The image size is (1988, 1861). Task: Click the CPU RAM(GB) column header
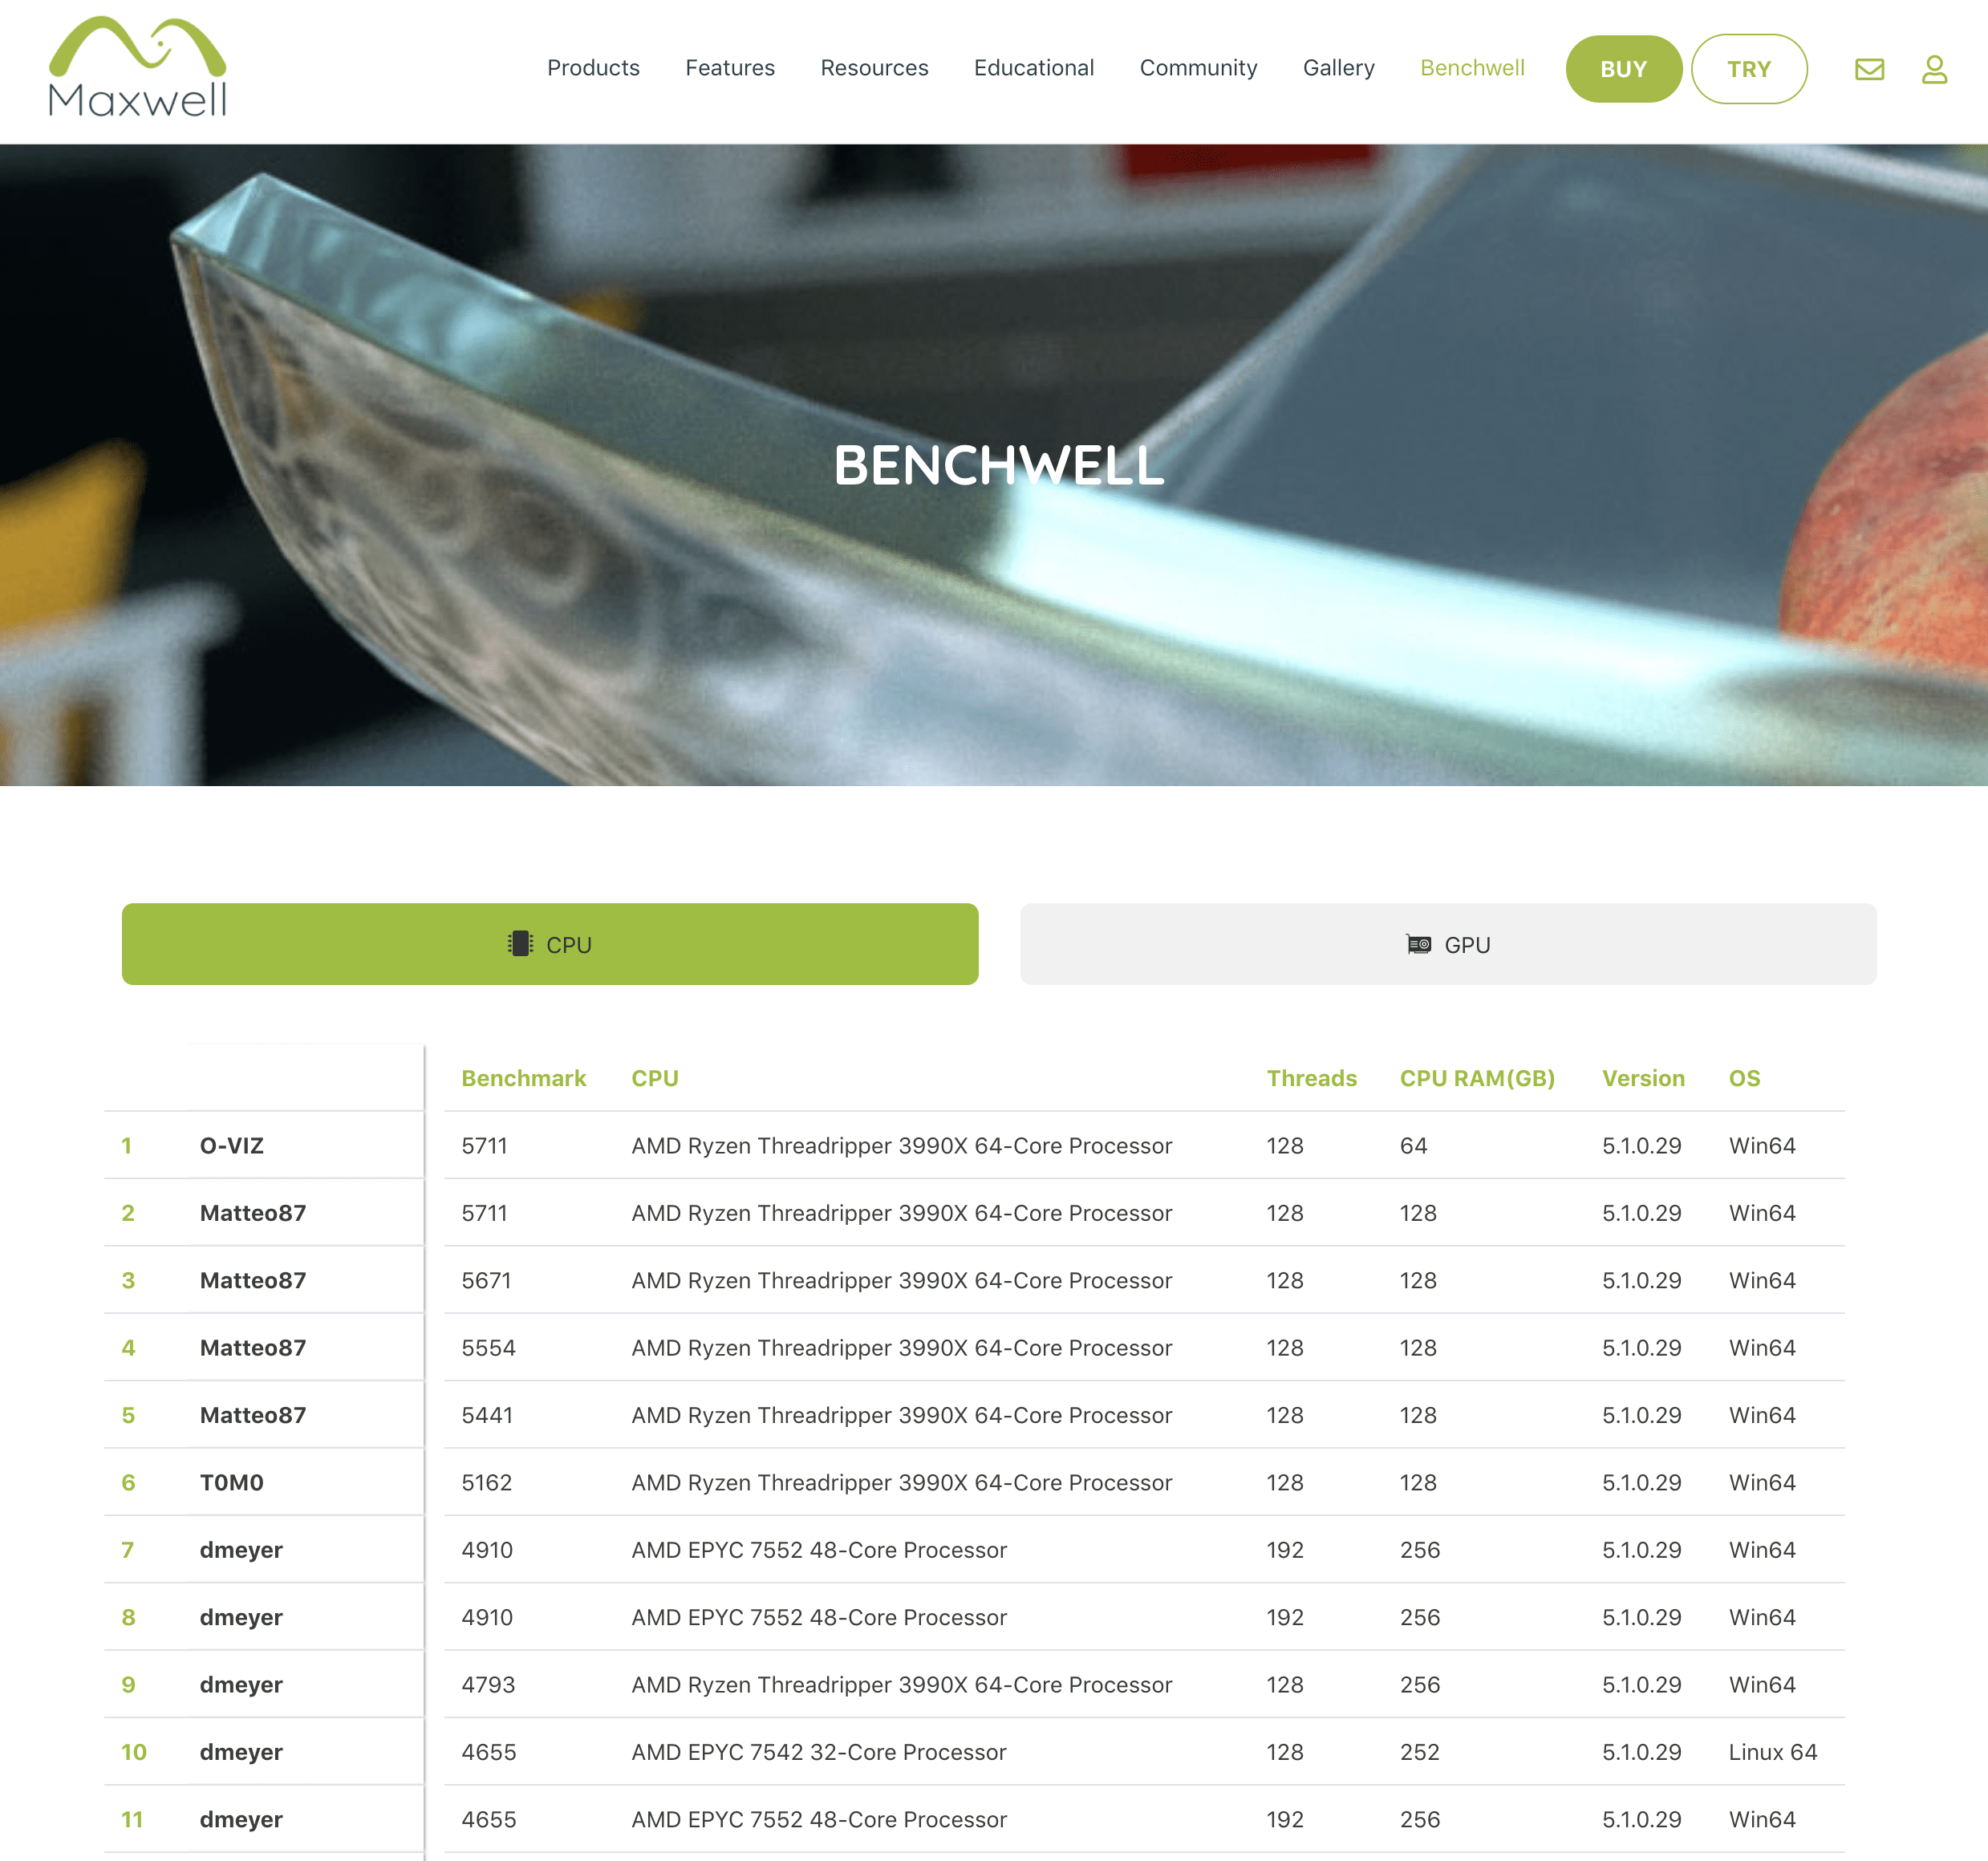point(1476,1078)
